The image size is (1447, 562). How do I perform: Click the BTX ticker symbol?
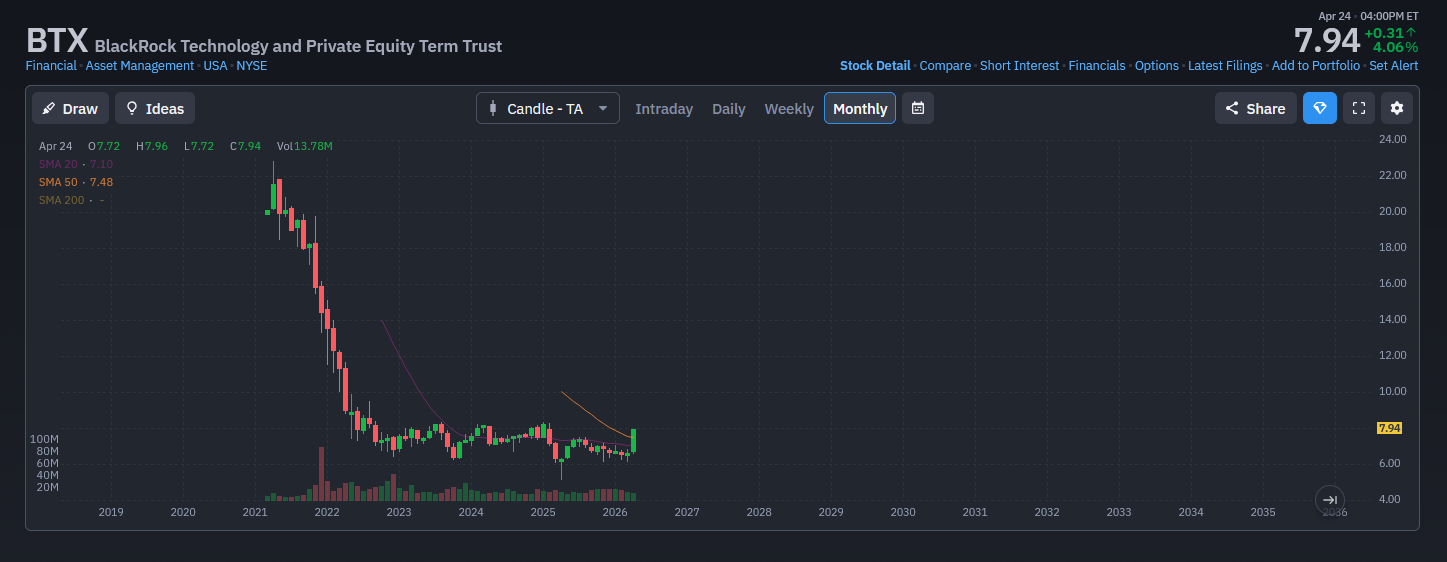57,41
